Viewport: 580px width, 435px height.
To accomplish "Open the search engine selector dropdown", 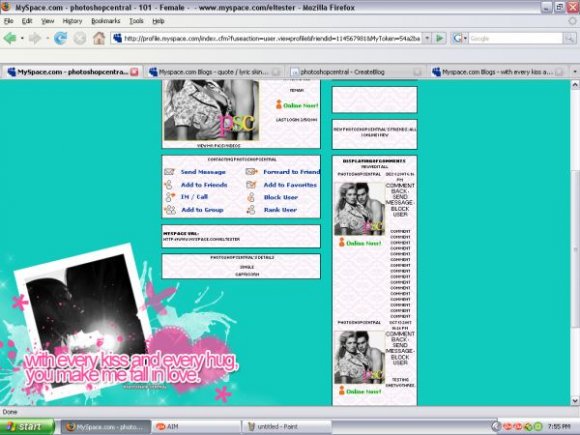I will (465, 38).
